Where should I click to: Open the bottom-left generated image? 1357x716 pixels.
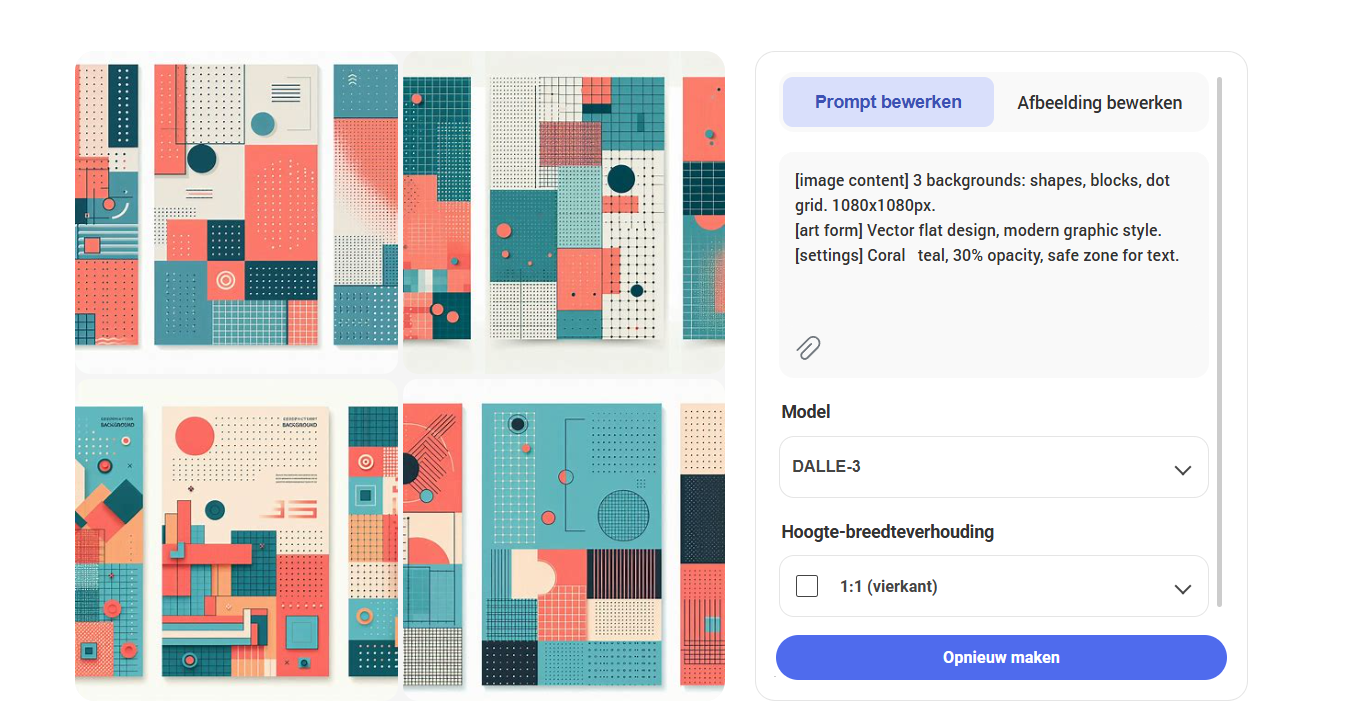click(x=237, y=539)
